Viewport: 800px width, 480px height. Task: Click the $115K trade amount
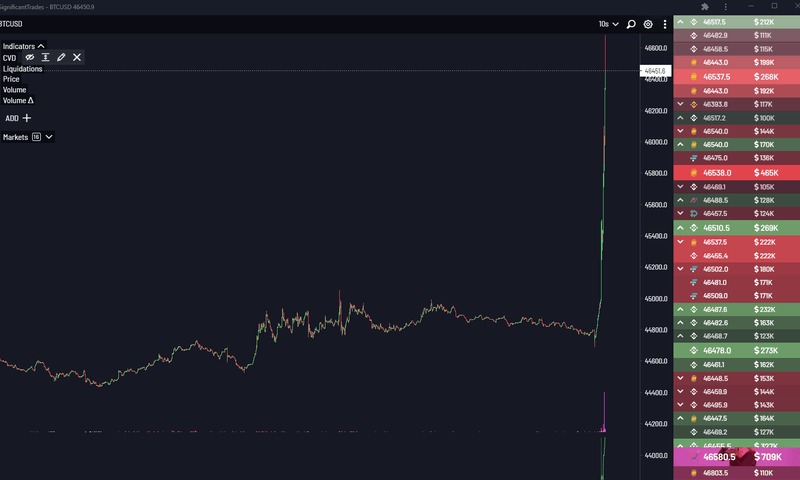click(x=763, y=49)
